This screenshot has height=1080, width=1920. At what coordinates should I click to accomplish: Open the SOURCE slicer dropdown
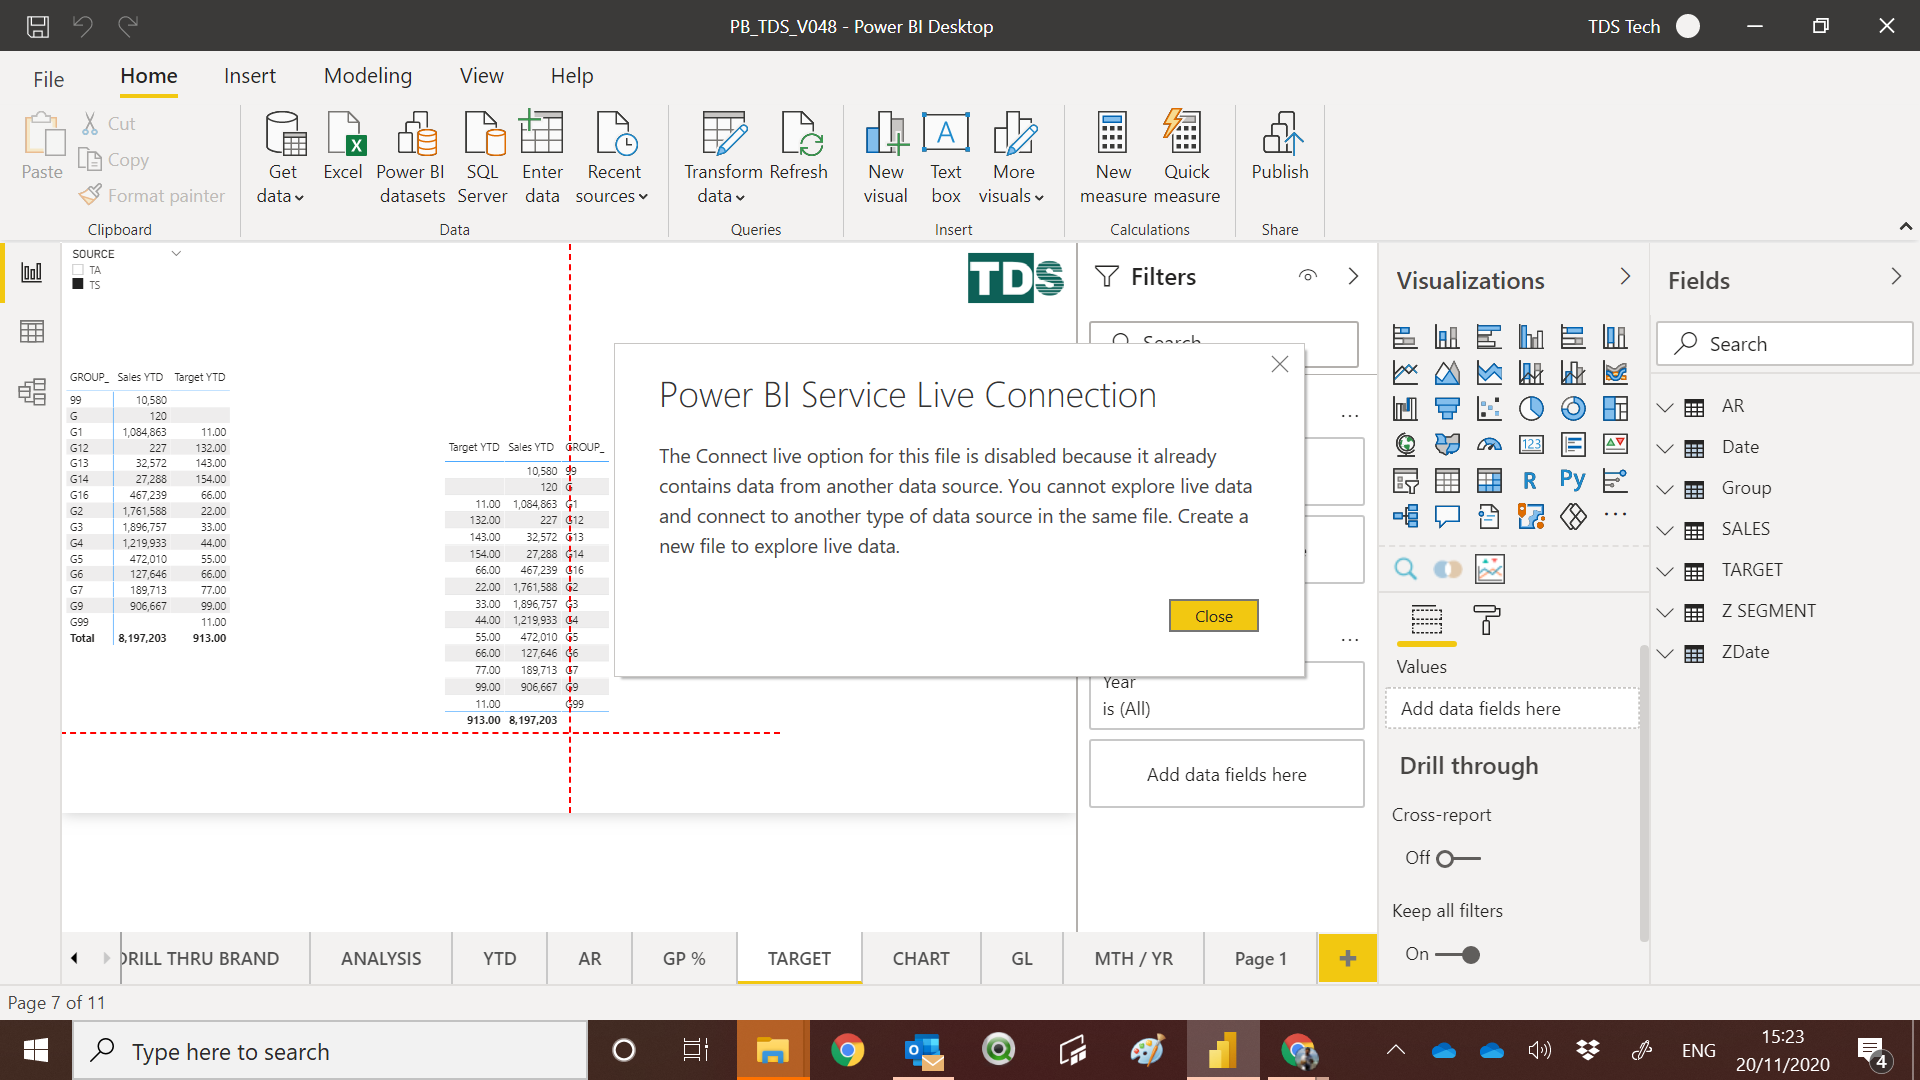[x=176, y=253]
